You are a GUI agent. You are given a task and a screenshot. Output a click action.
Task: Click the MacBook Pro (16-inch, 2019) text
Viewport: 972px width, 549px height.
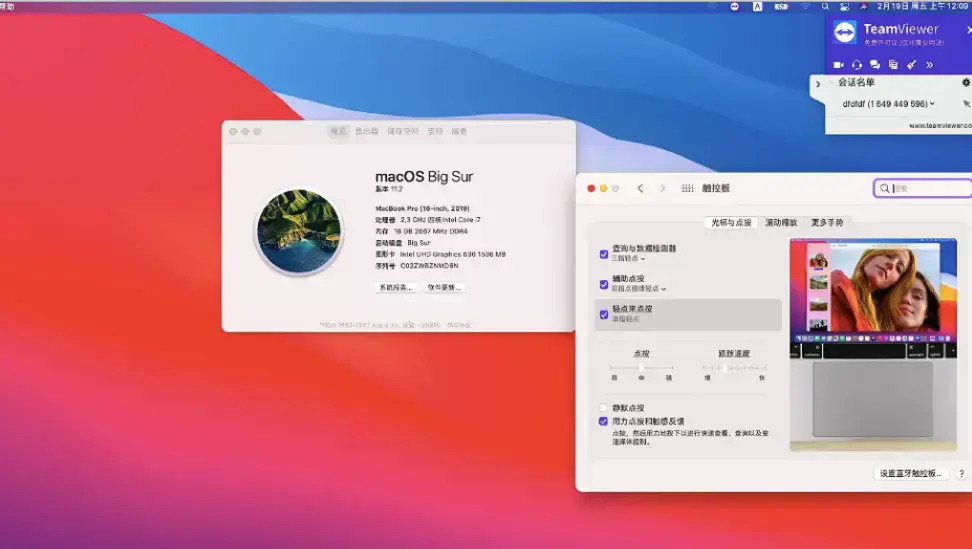(422, 208)
